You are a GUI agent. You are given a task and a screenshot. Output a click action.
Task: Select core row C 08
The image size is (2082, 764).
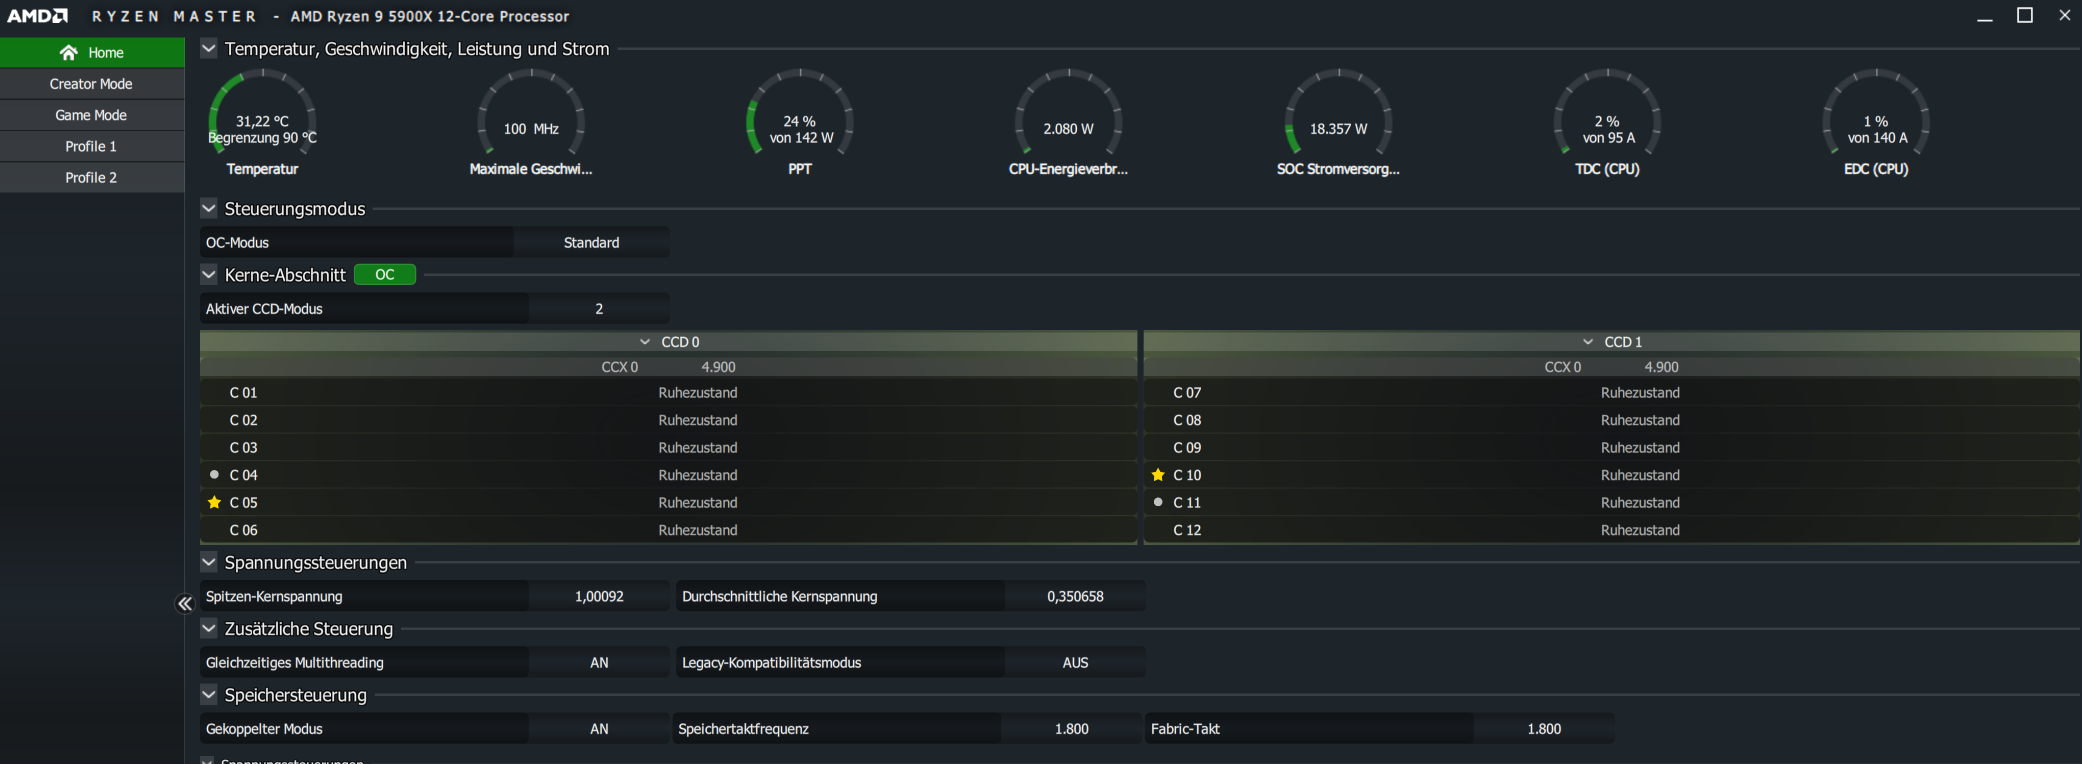[x=1612, y=420]
